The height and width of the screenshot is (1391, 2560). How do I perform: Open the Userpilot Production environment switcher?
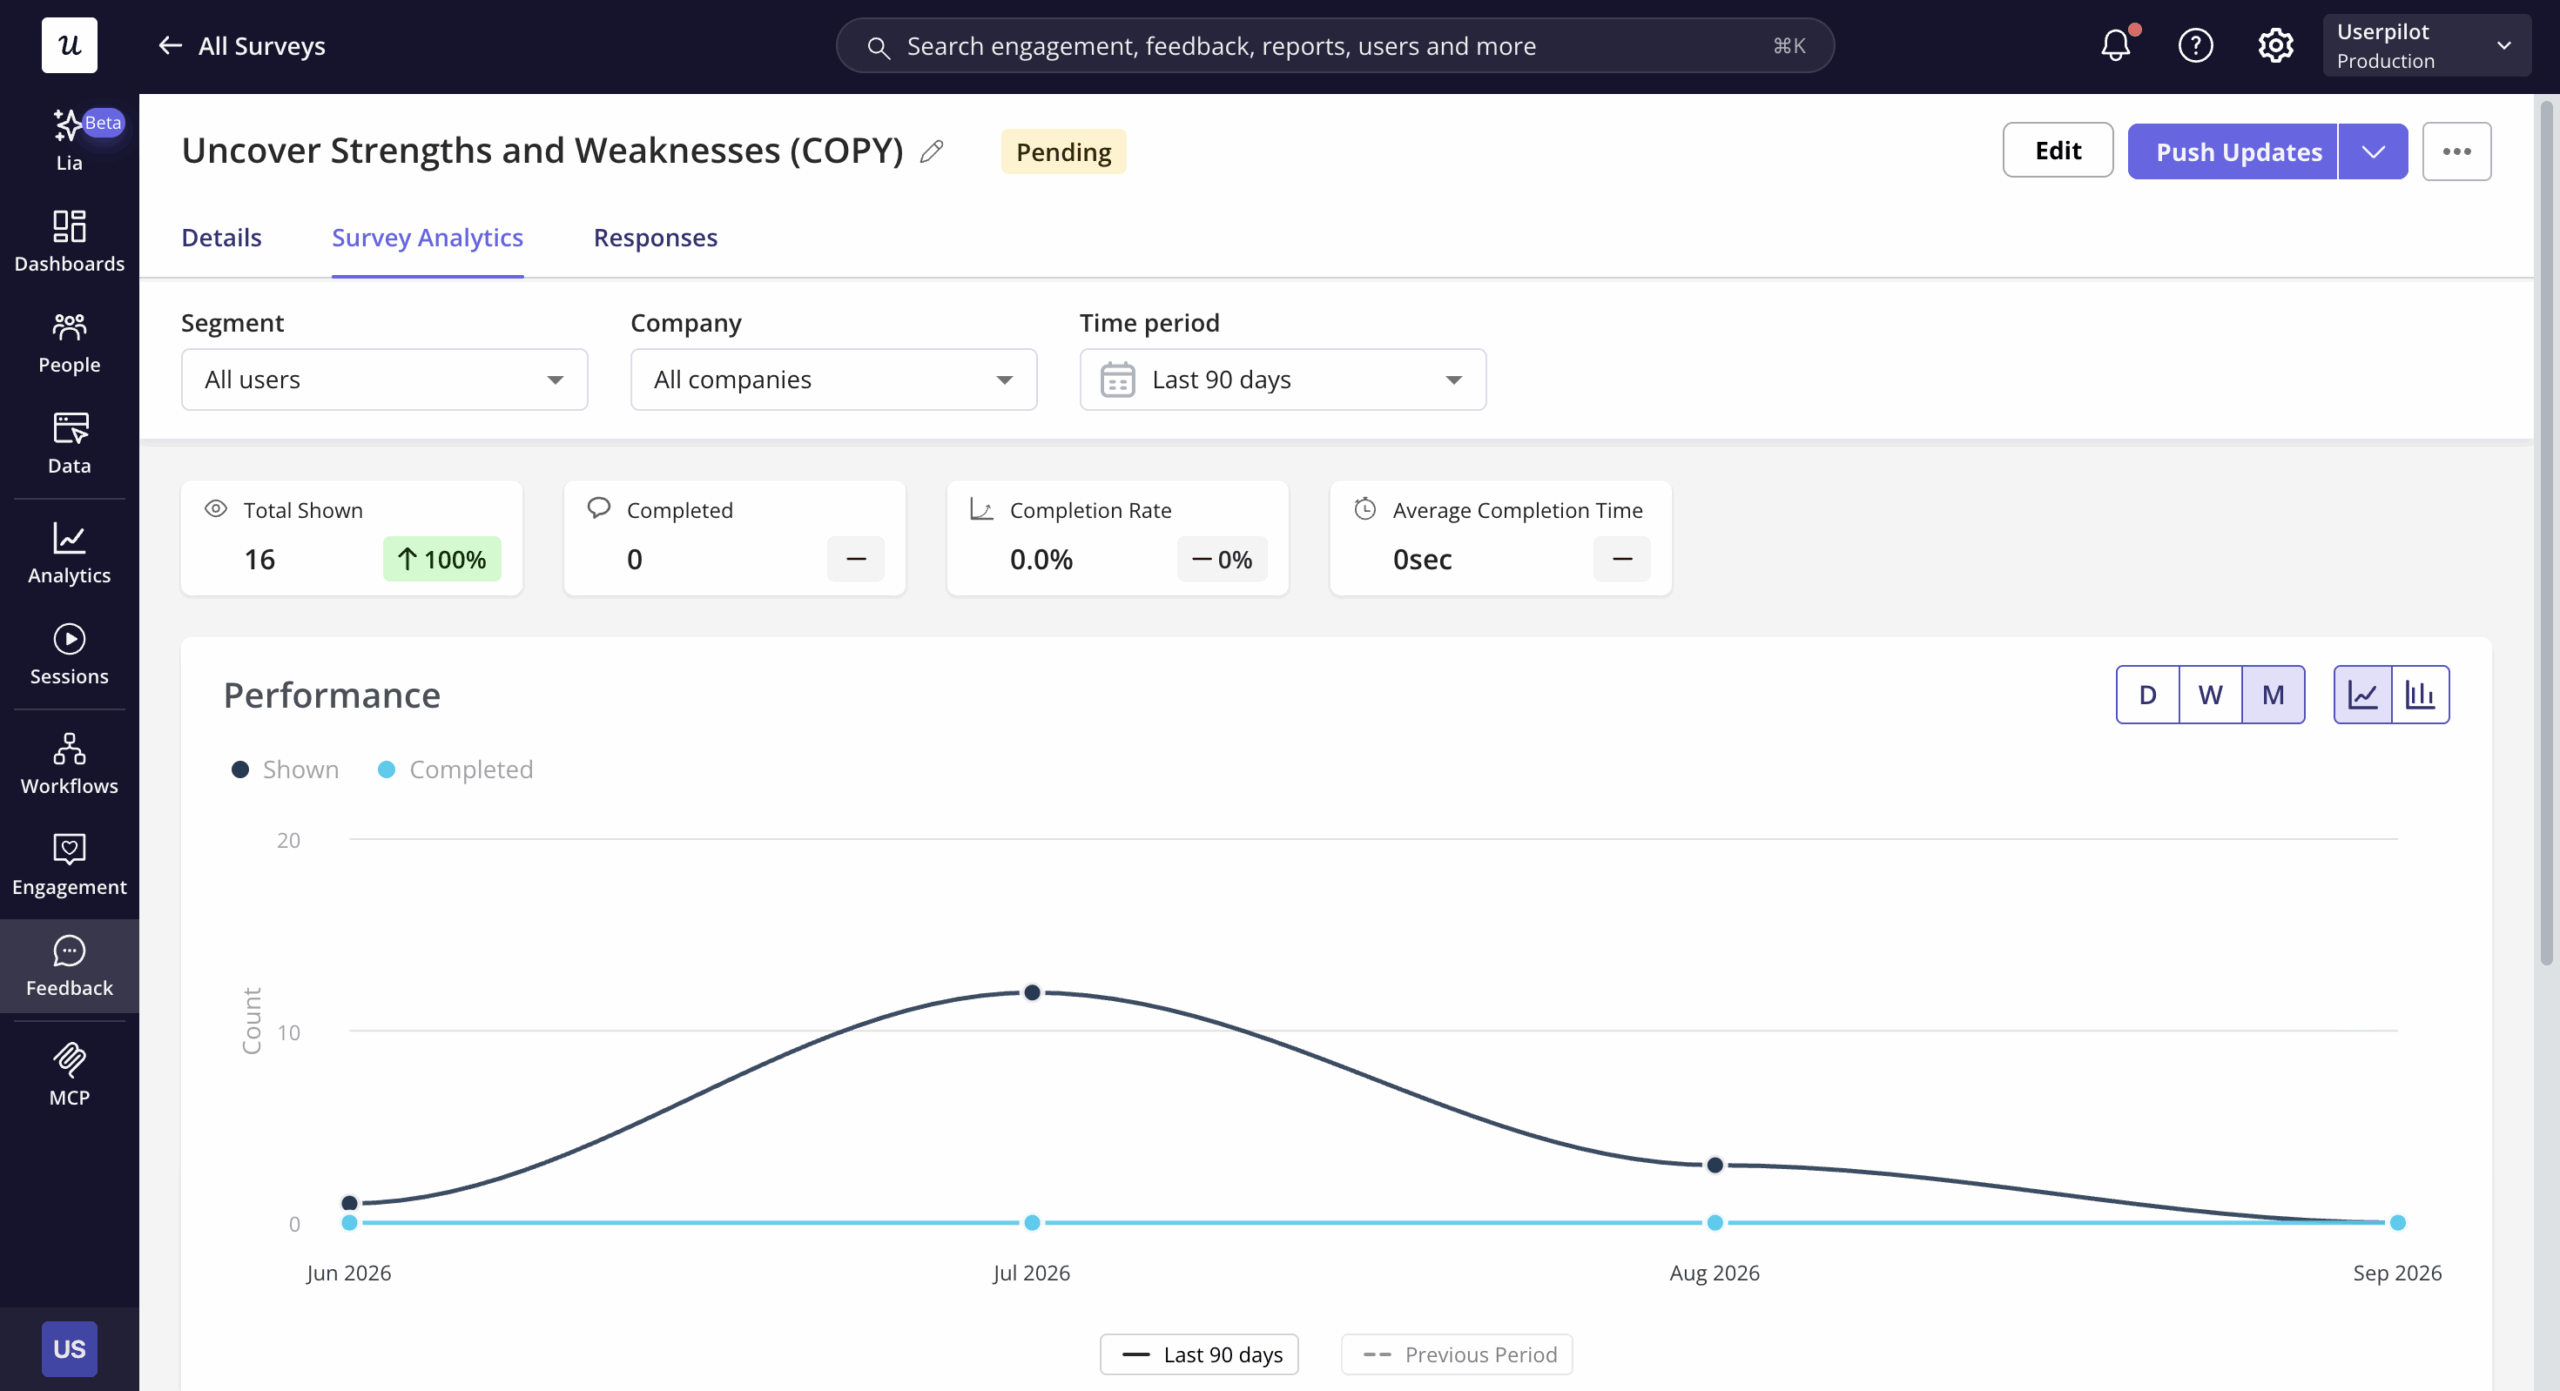pyautogui.click(x=2426, y=45)
